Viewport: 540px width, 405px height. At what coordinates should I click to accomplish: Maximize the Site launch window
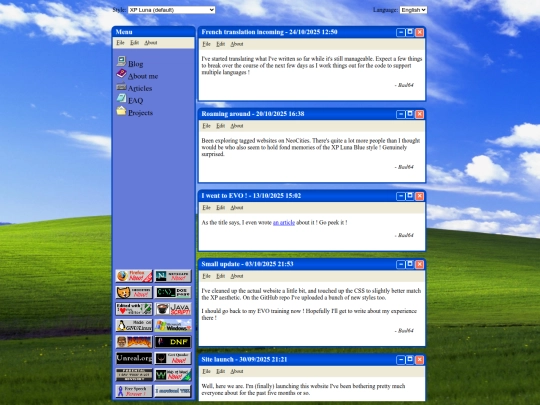(x=410, y=360)
